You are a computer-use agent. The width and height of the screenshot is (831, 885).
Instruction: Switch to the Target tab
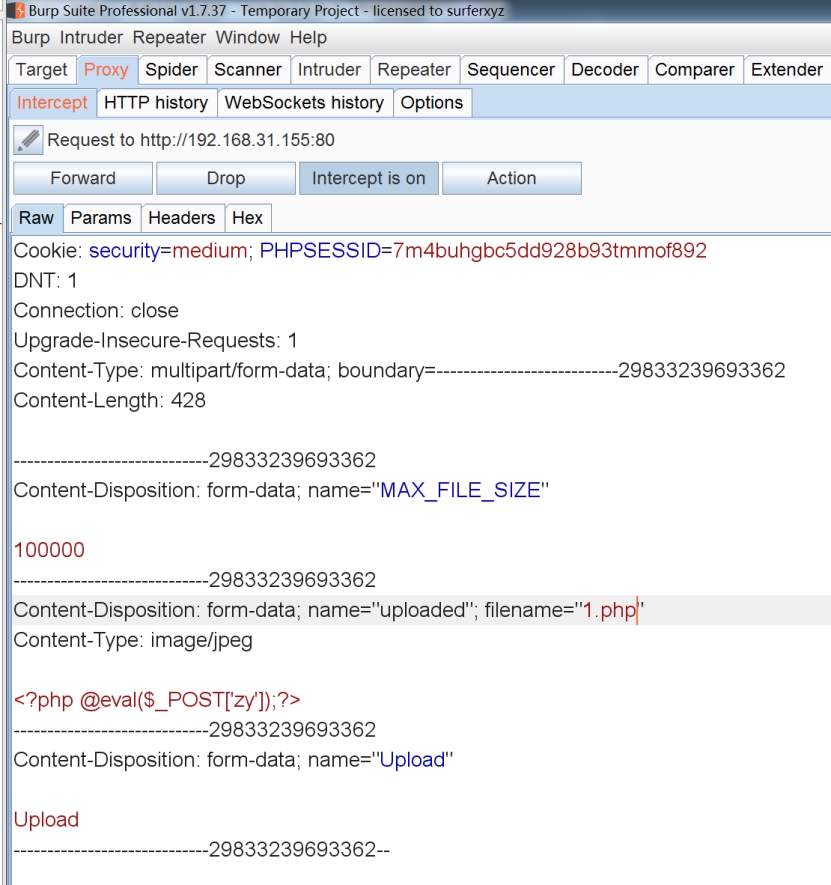coord(42,70)
